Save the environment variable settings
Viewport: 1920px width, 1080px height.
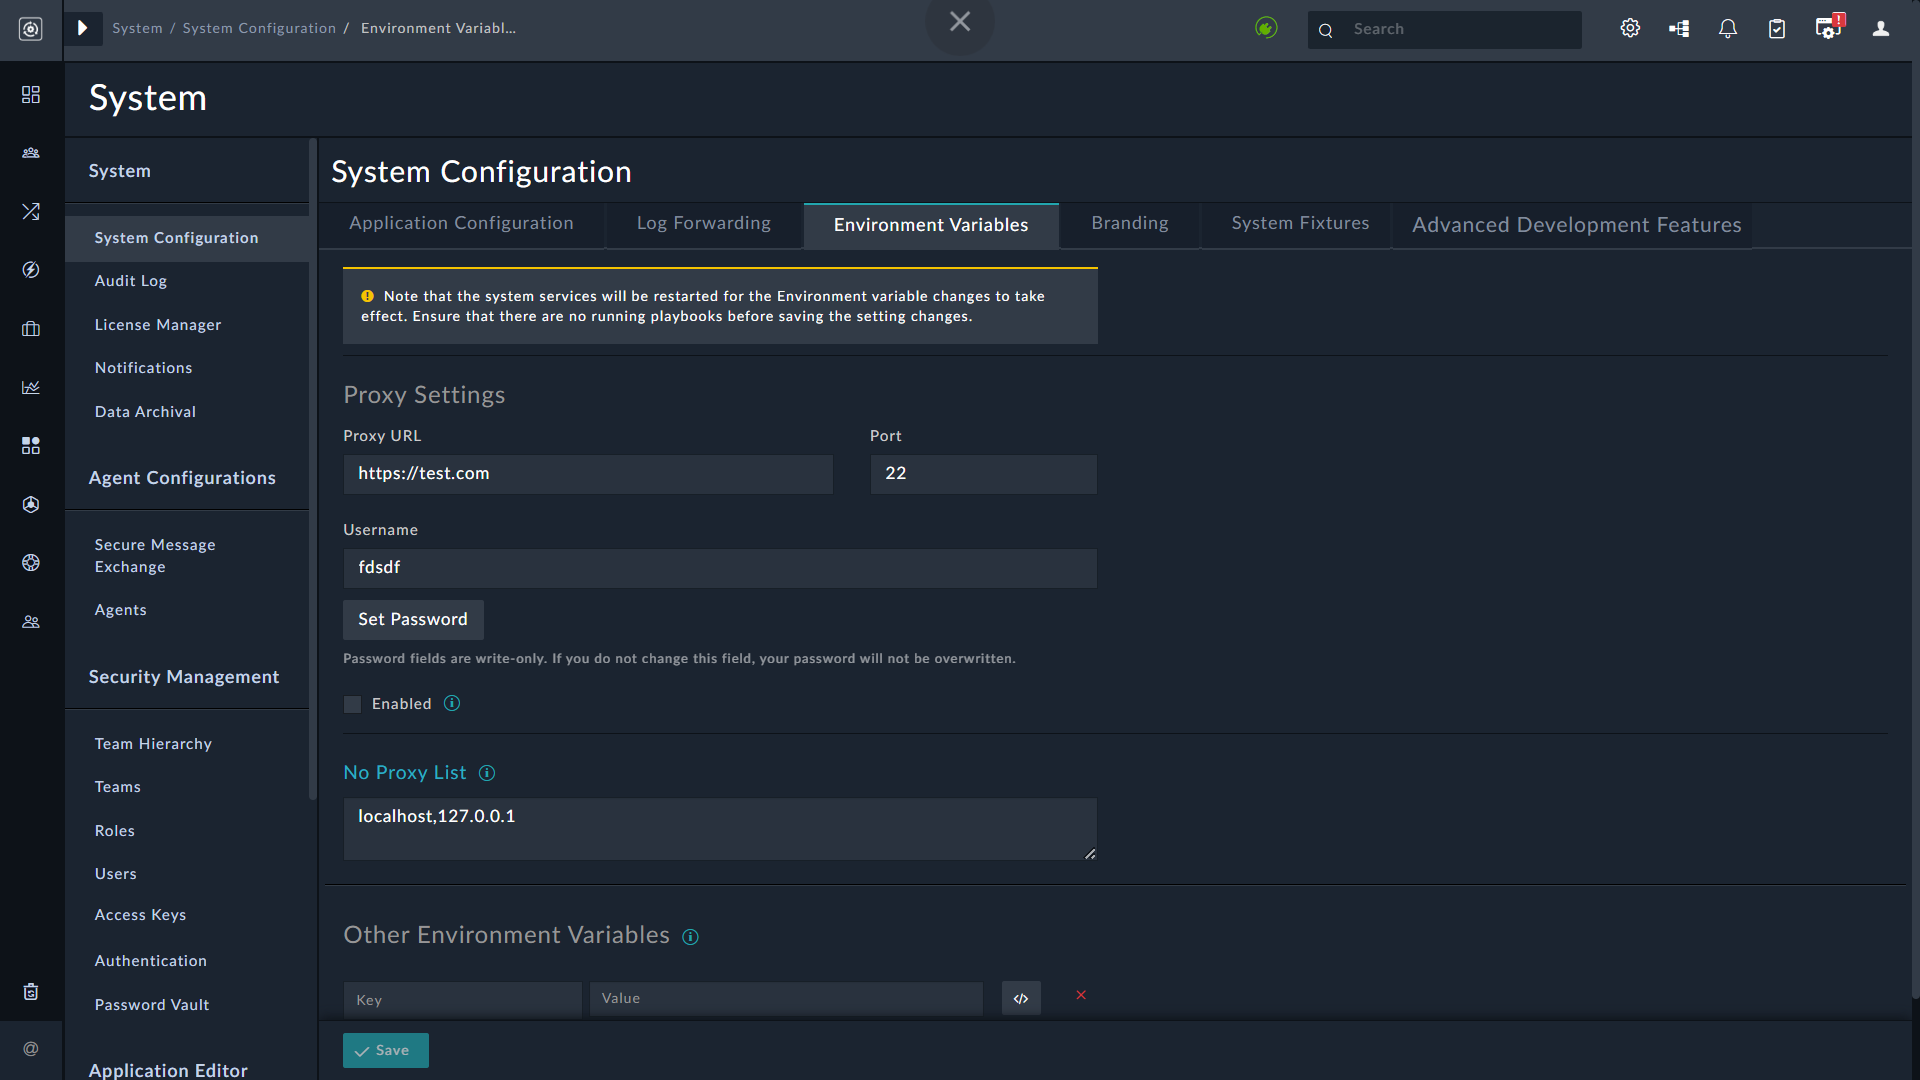pos(386,1050)
